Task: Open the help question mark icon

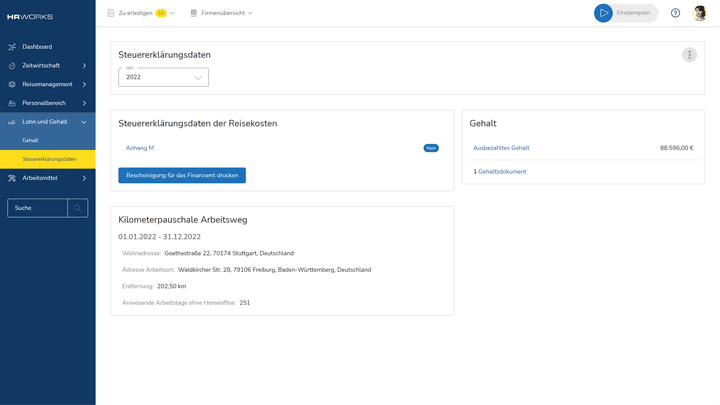Action: [675, 13]
